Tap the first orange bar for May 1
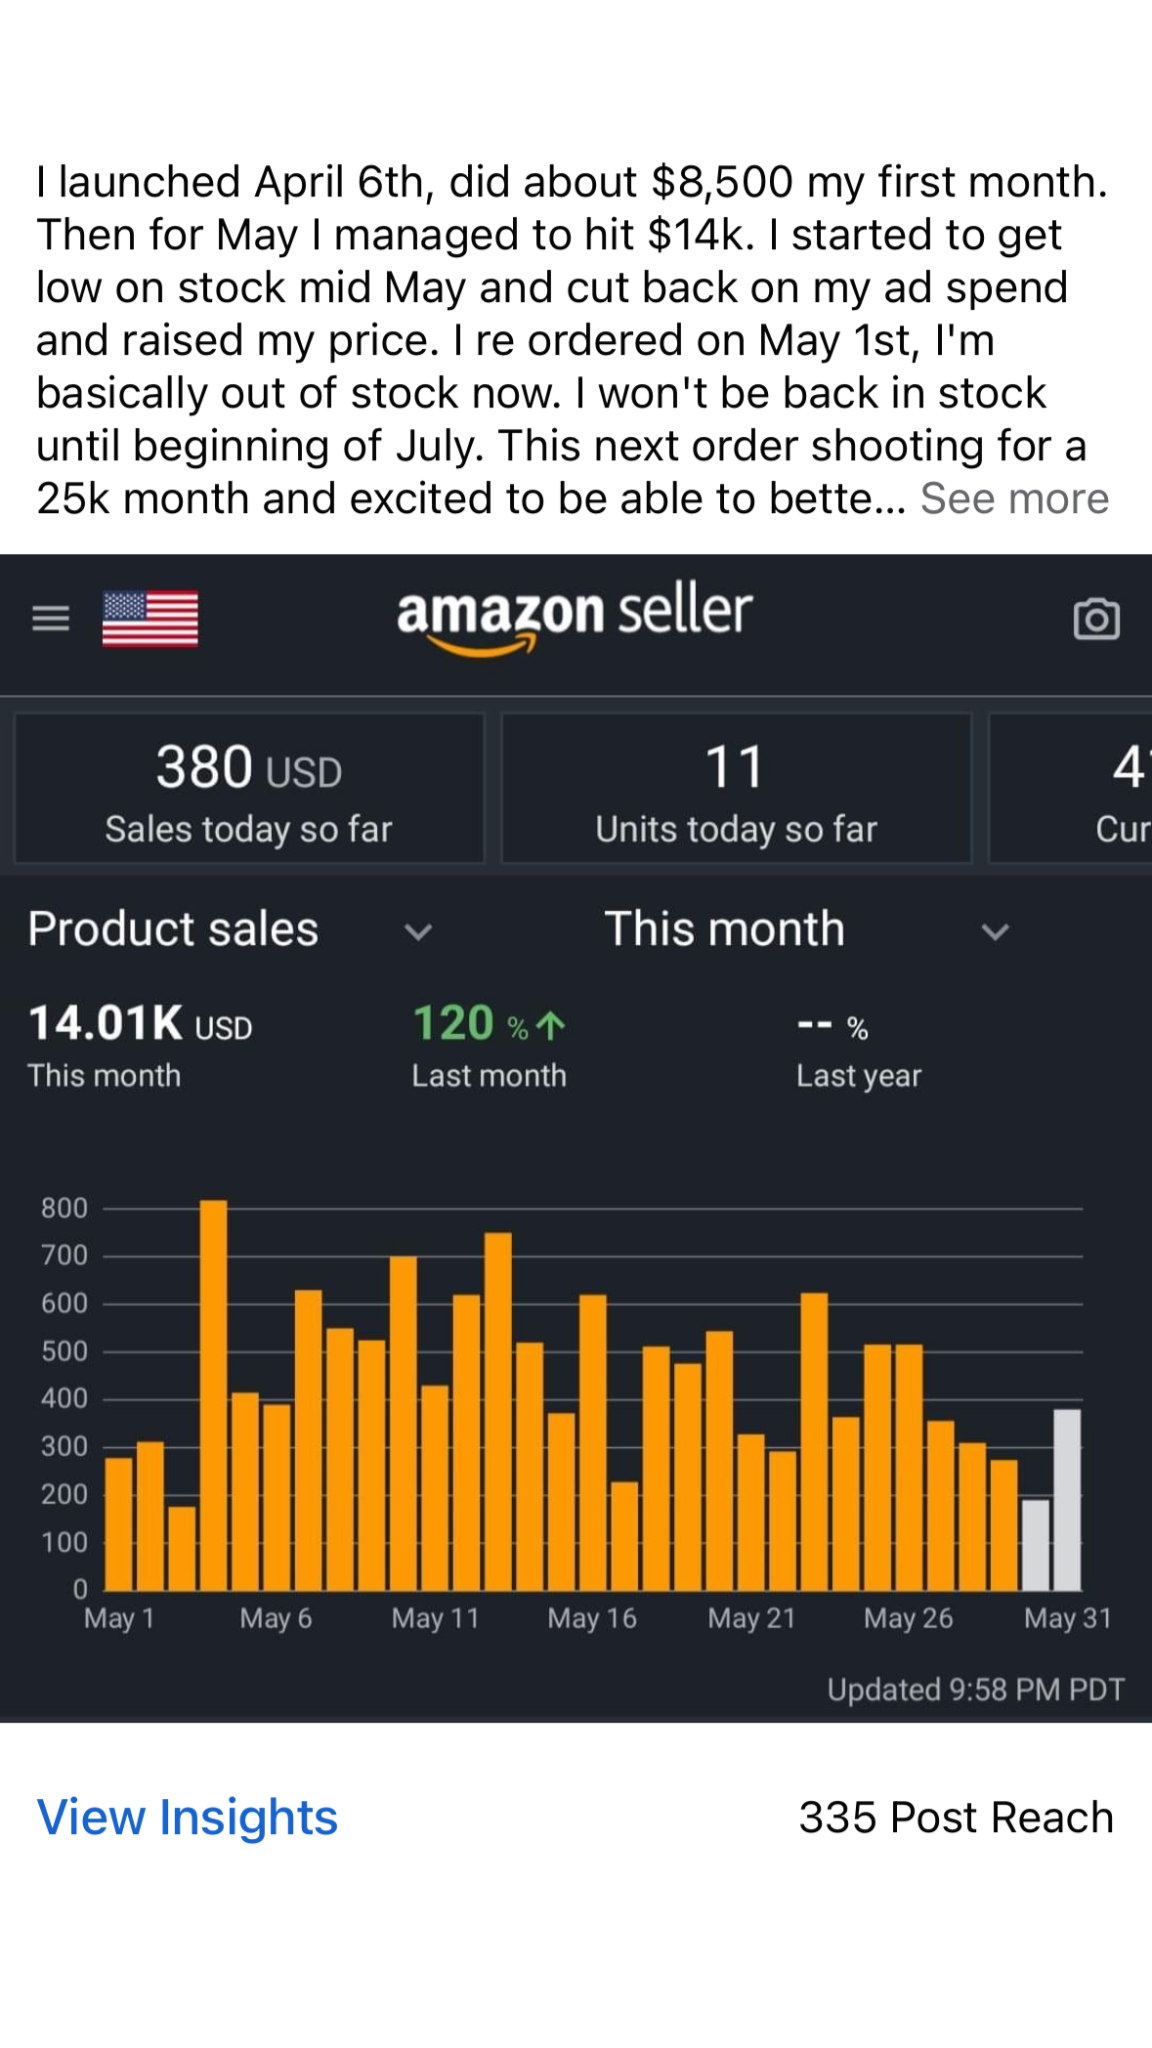 (x=119, y=1524)
